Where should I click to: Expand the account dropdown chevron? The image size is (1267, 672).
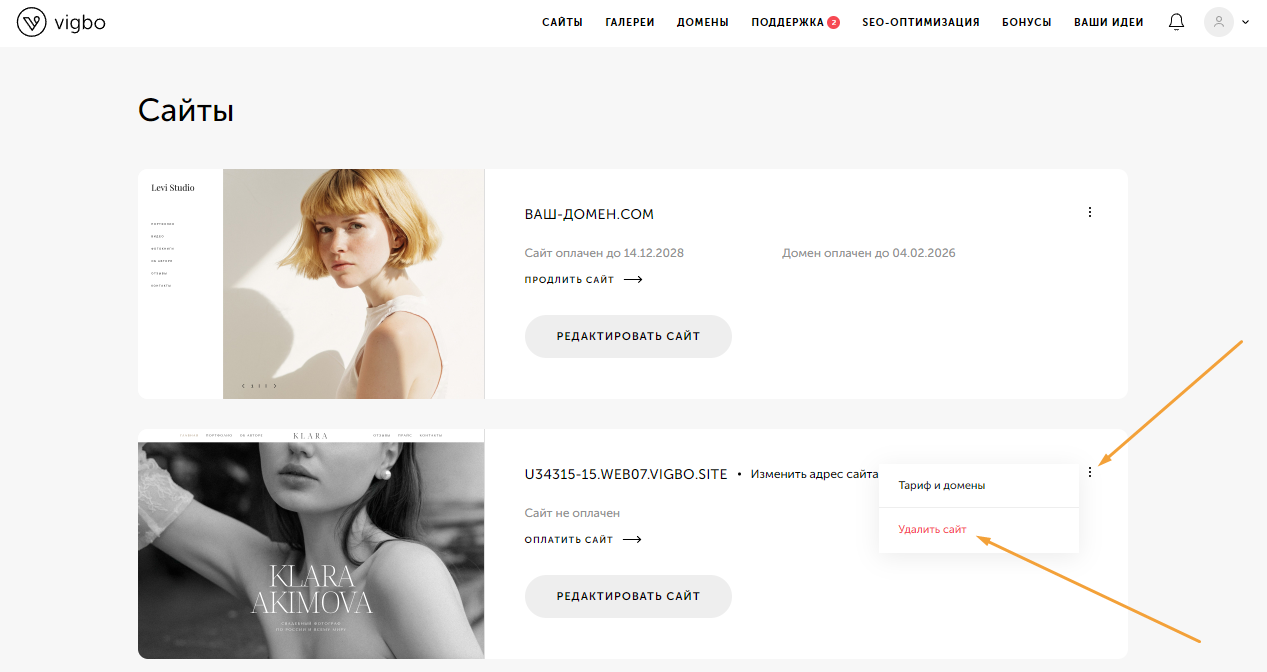[x=1245, y=22]
